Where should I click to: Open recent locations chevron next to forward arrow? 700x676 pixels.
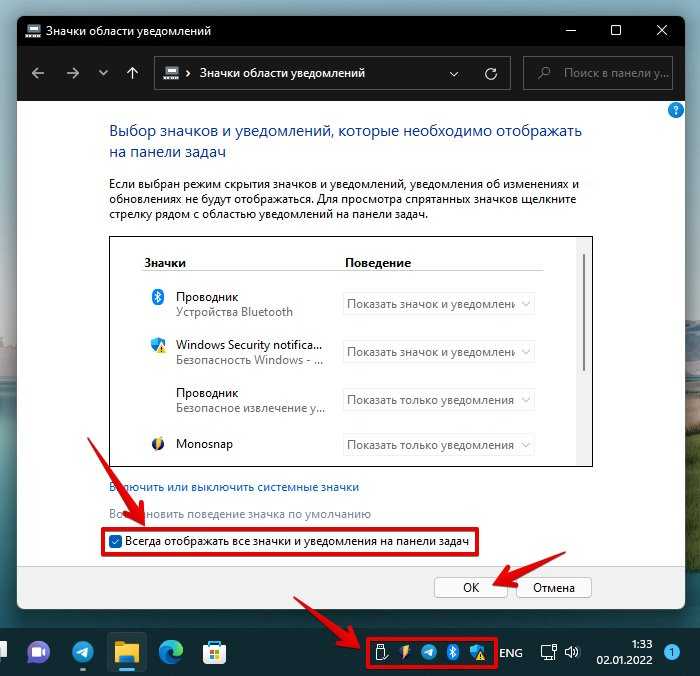point(103,73)
